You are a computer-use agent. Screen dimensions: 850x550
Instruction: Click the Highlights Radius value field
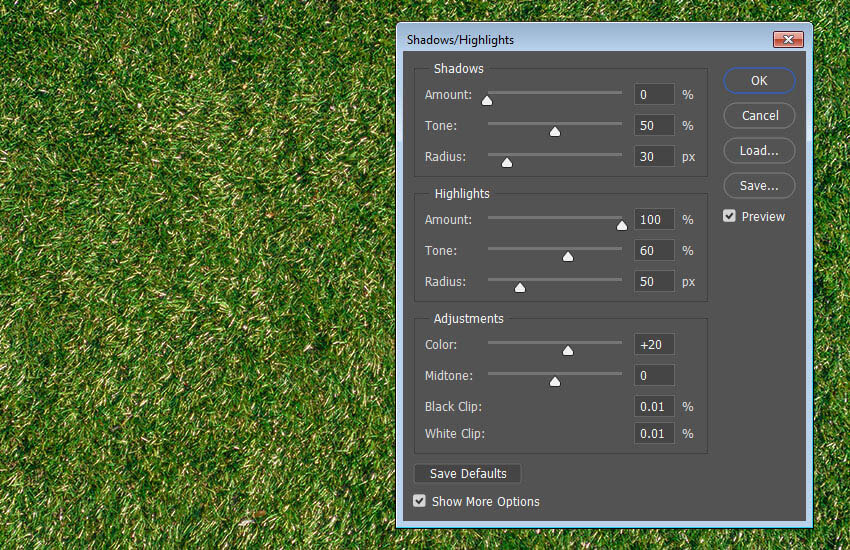(x=654, y=282)
